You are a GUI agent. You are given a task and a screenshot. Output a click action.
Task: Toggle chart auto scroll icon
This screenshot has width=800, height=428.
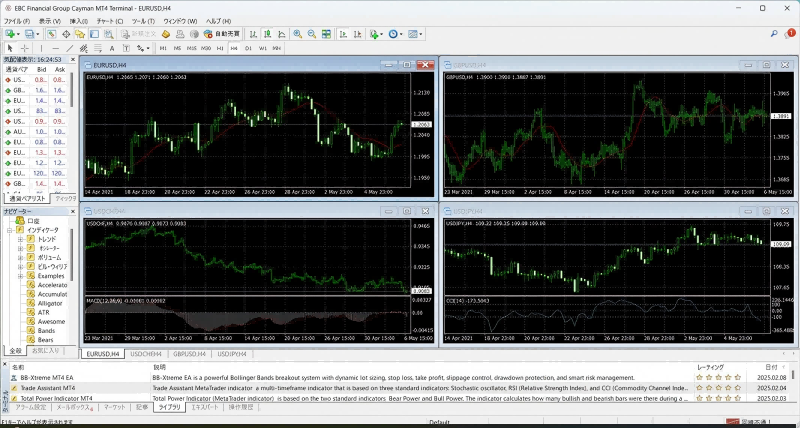(343, 34)
